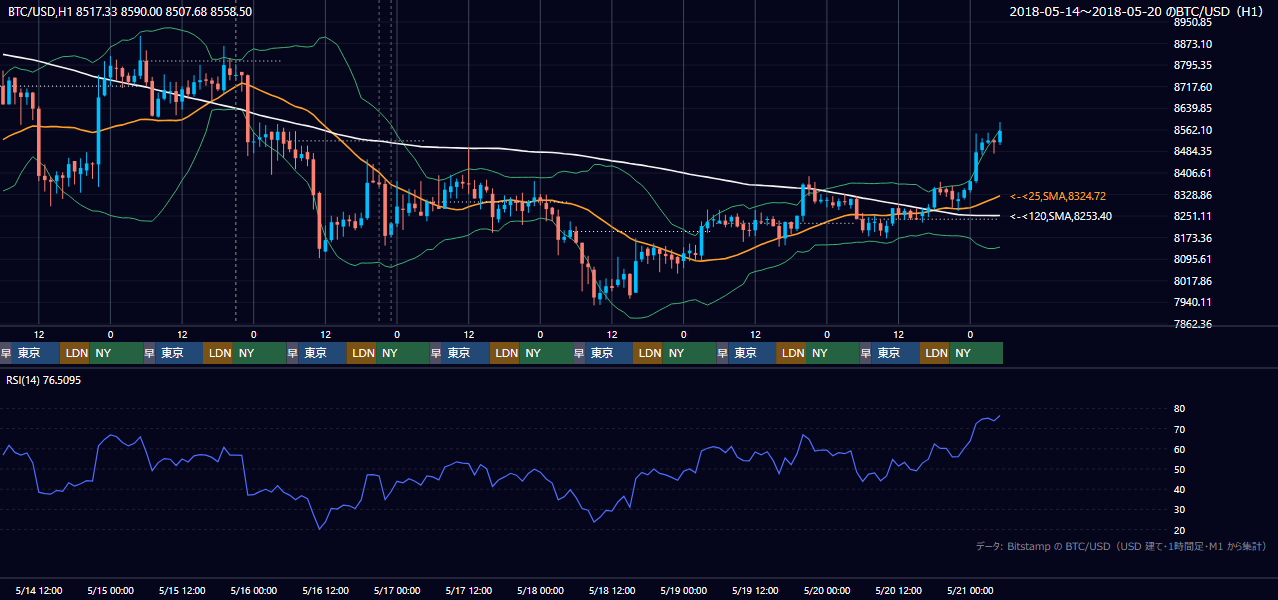Click price axis label 8717.60
The image size is (1278, 600).
click(1193, 87)
